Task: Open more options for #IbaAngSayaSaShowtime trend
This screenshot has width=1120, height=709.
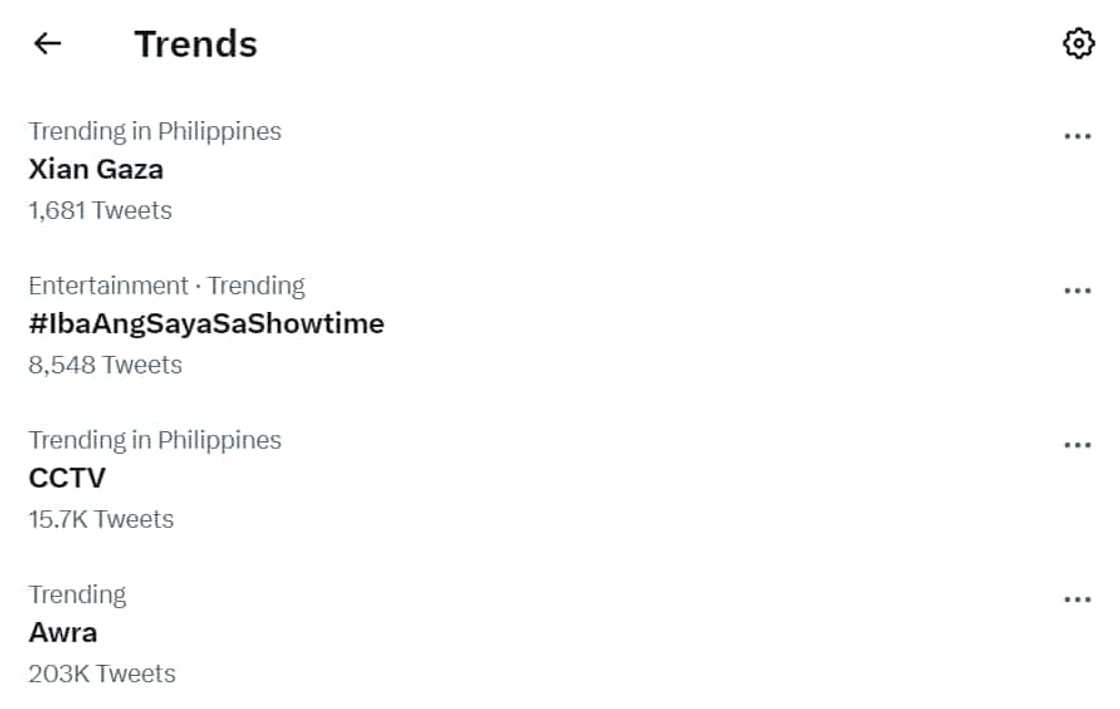Action: coord(1077,291)
